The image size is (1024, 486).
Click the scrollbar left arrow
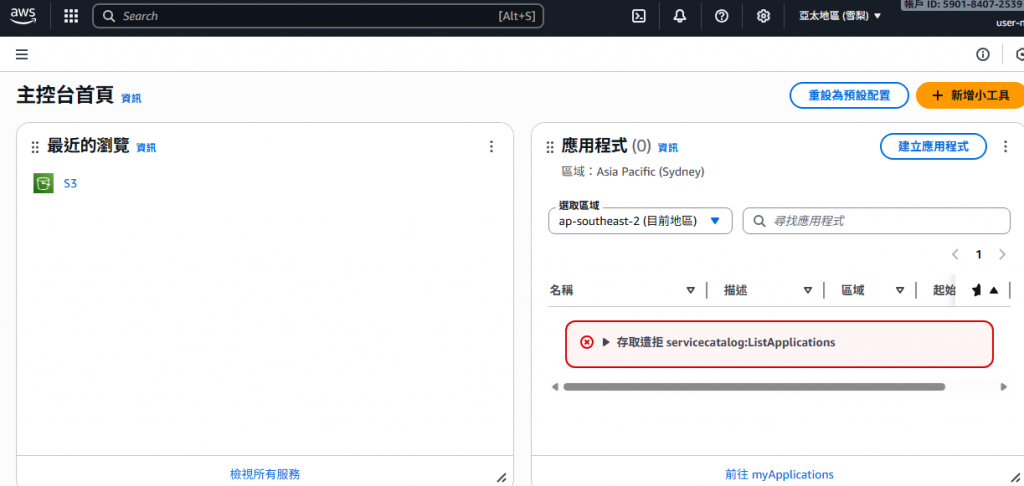[x=554, y=387]
